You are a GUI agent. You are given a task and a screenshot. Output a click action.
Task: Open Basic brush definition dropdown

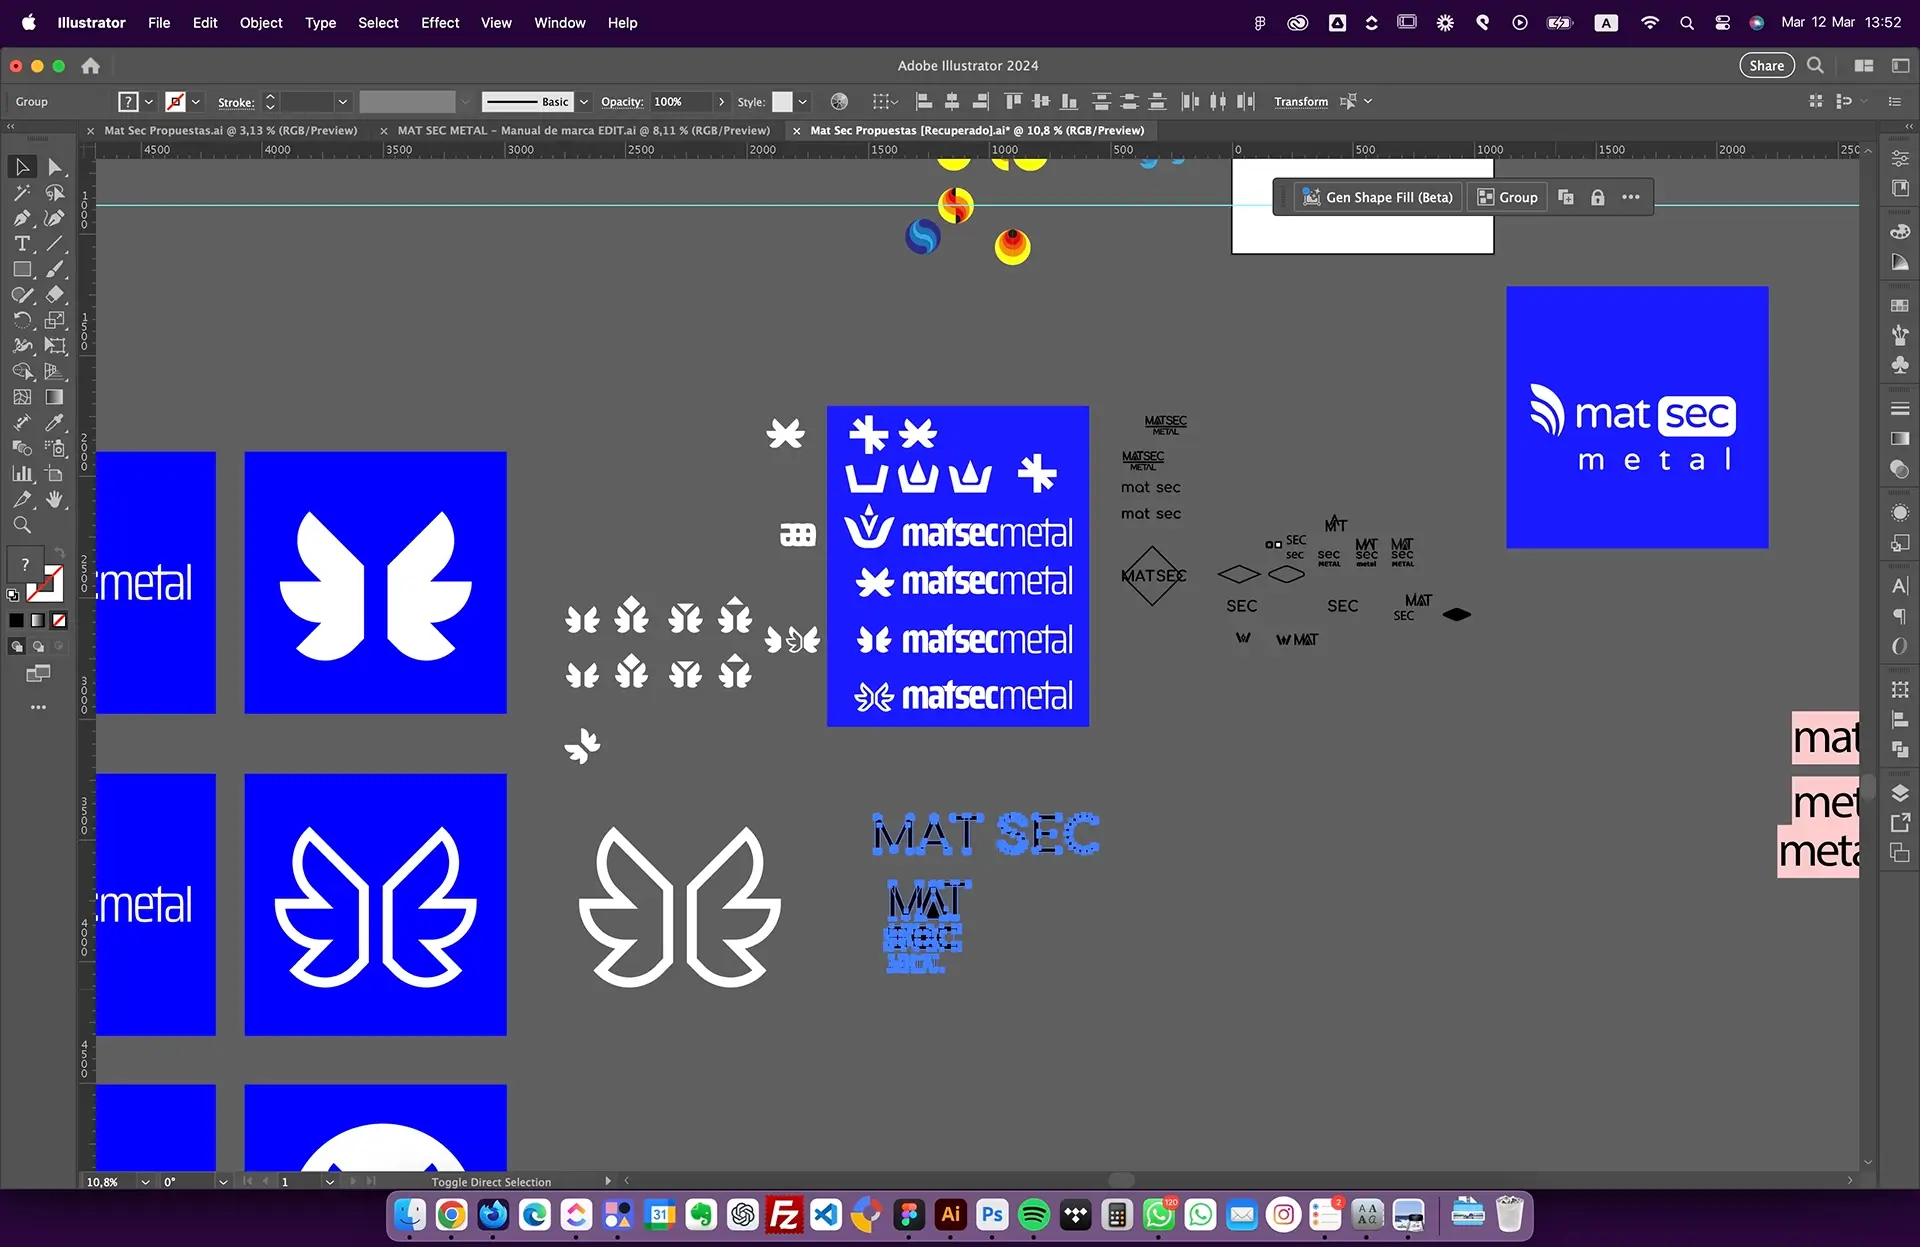584,102
